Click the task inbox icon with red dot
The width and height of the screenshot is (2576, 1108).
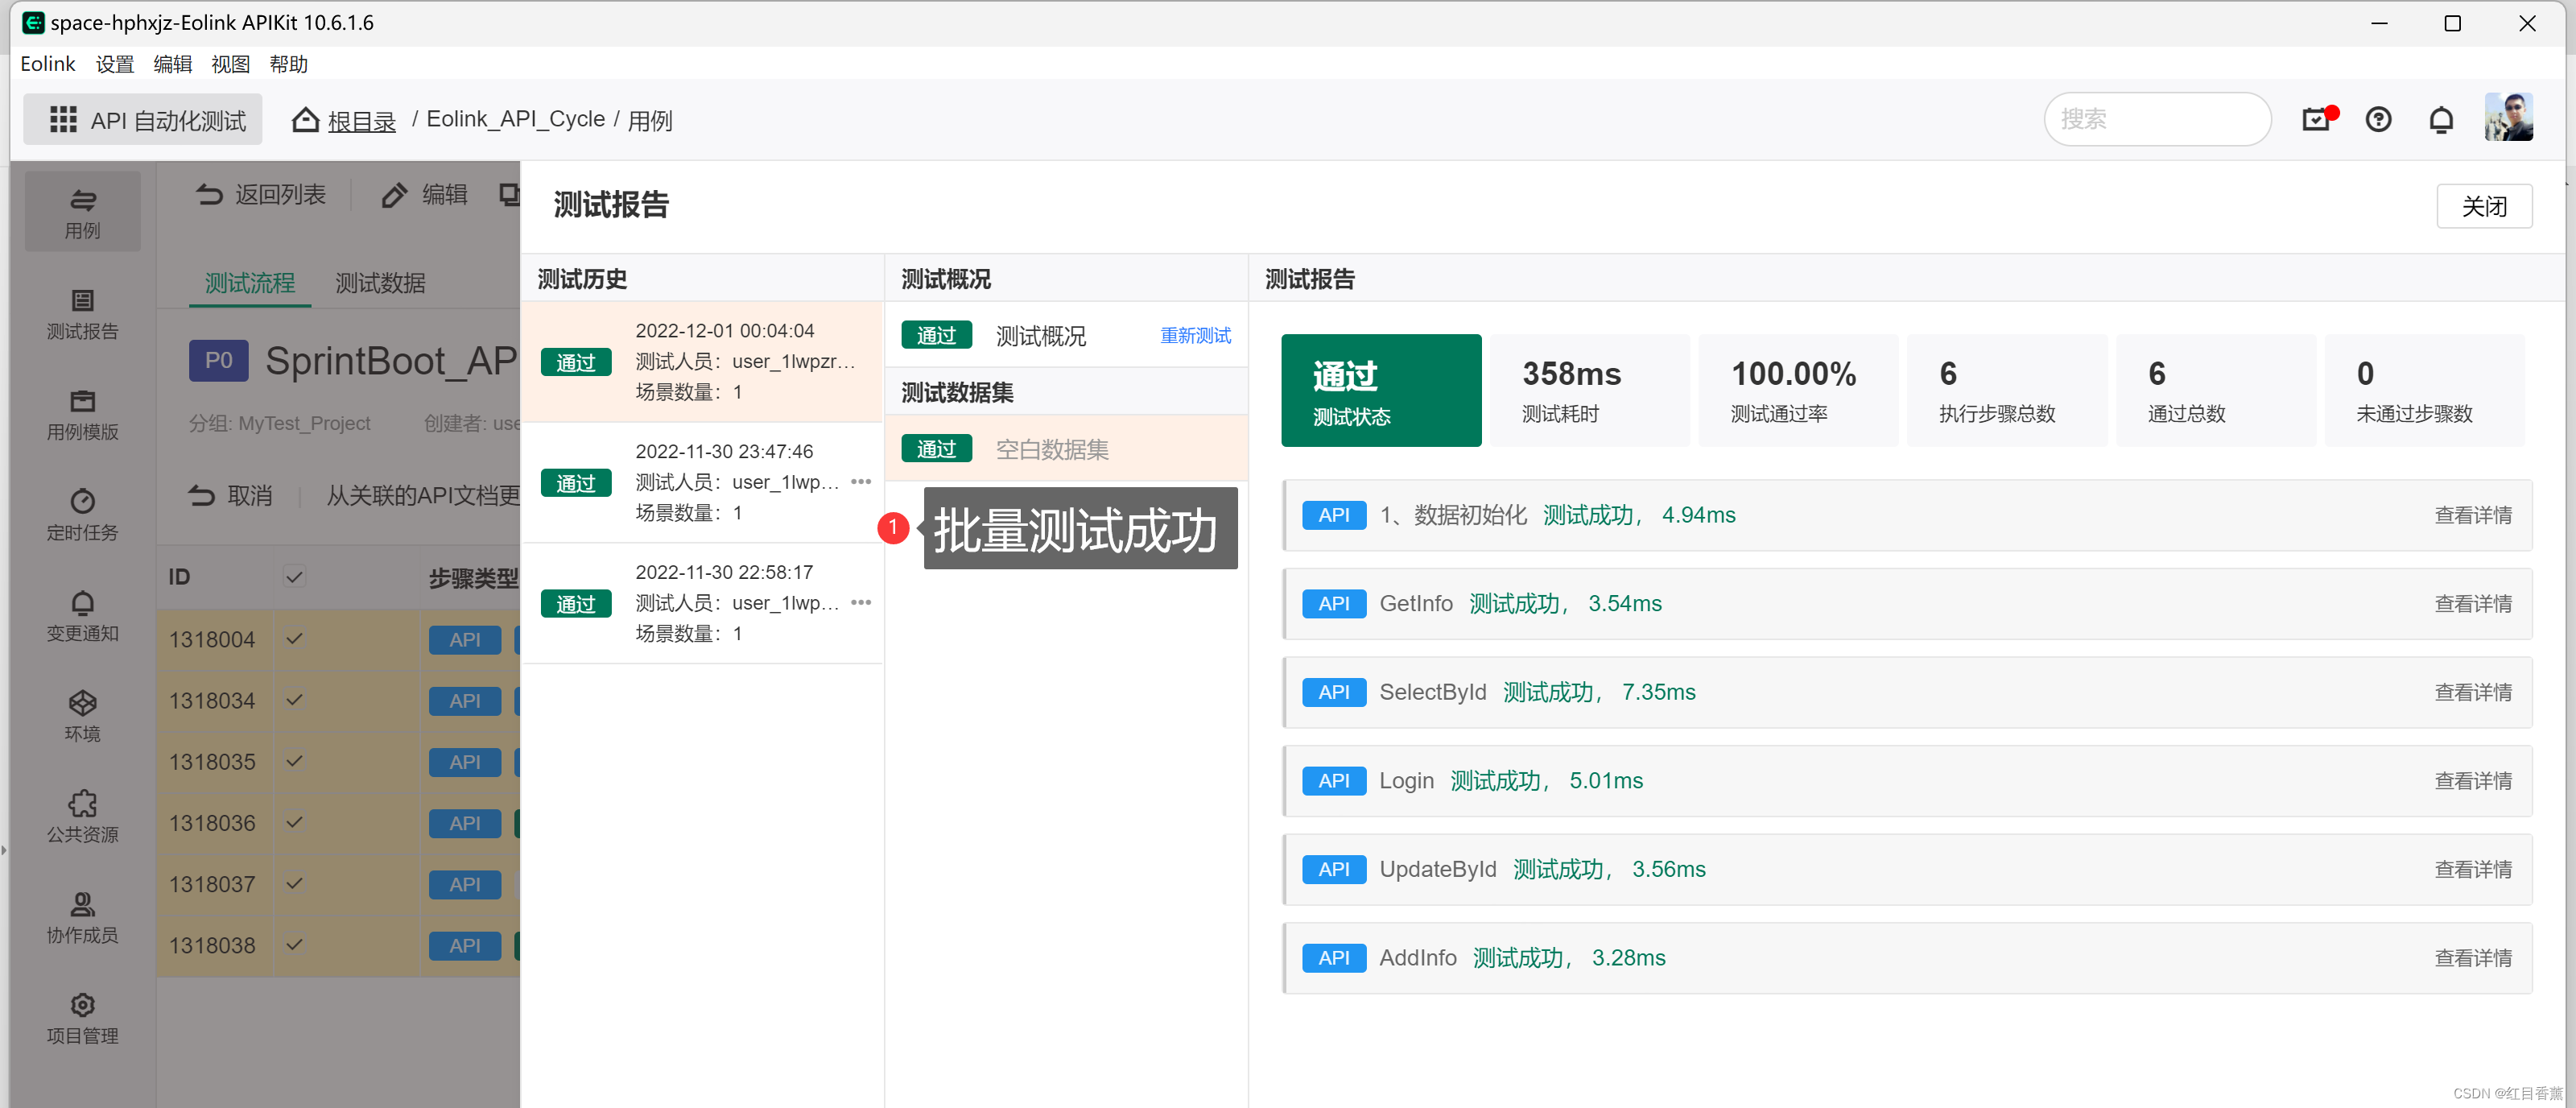[x=2316, y=120]
